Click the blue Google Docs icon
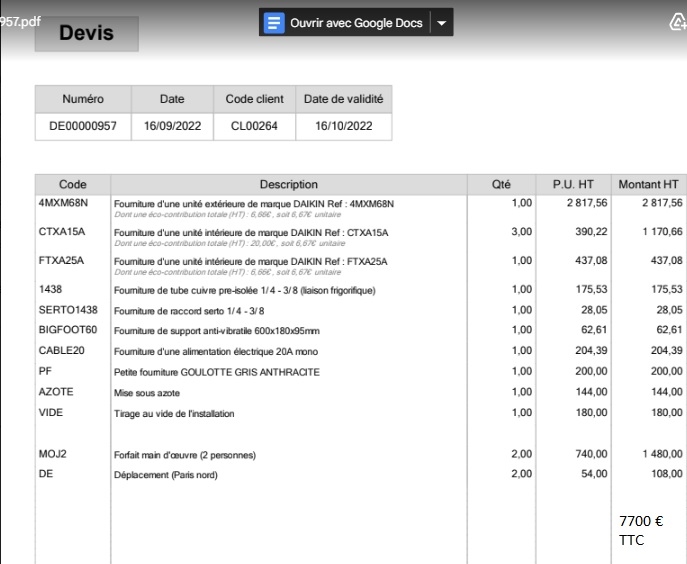The width and height of the screenshot is (687, 564). click(274, 22)
